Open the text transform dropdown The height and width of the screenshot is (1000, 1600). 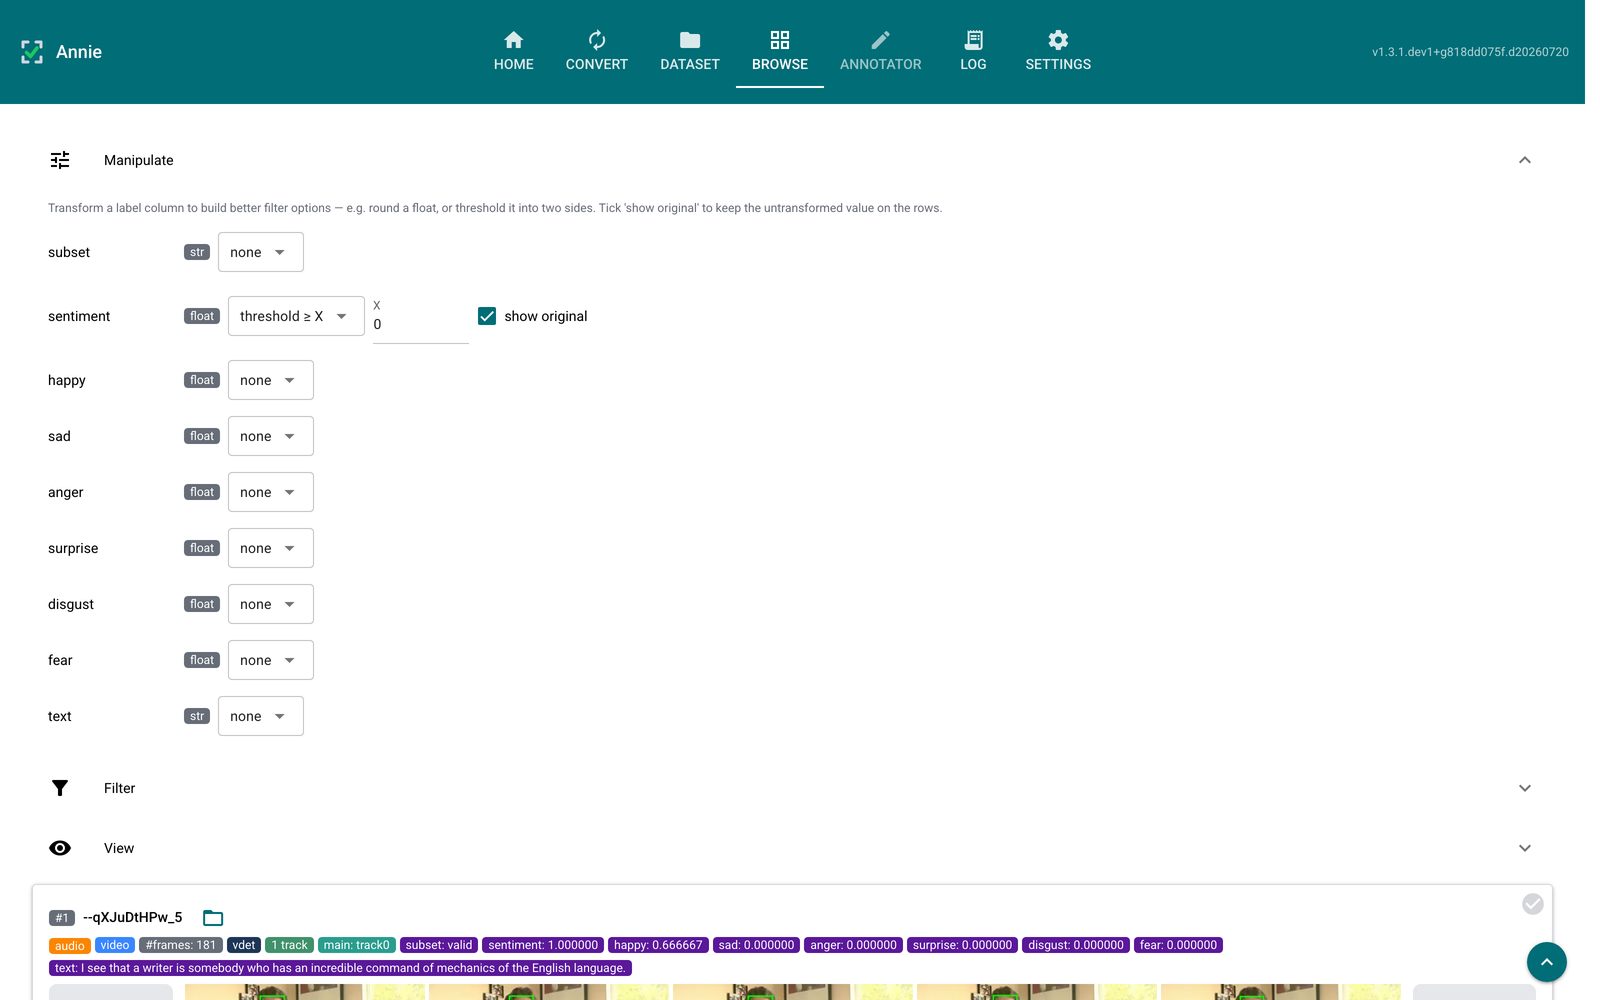[261, 716]
